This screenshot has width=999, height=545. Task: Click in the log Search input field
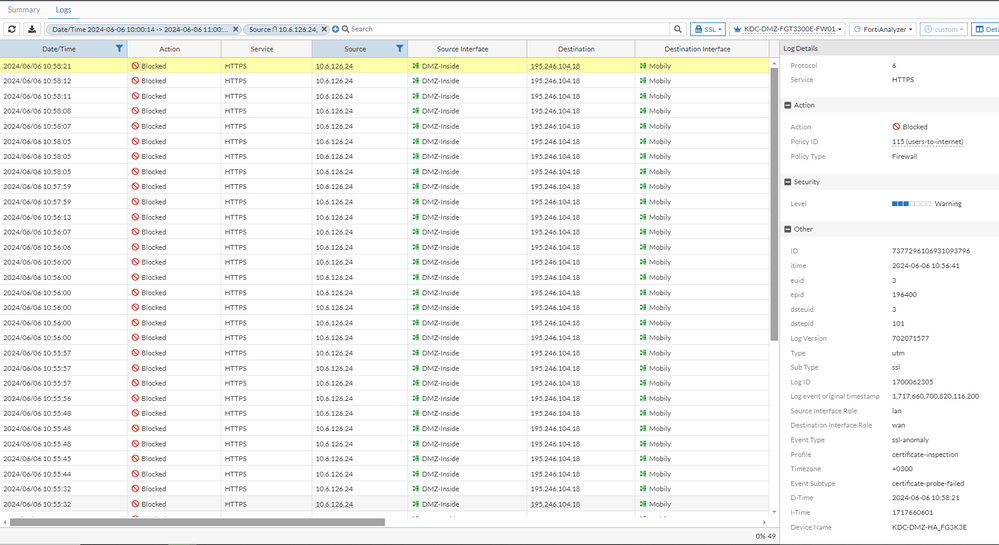point(500,30)
